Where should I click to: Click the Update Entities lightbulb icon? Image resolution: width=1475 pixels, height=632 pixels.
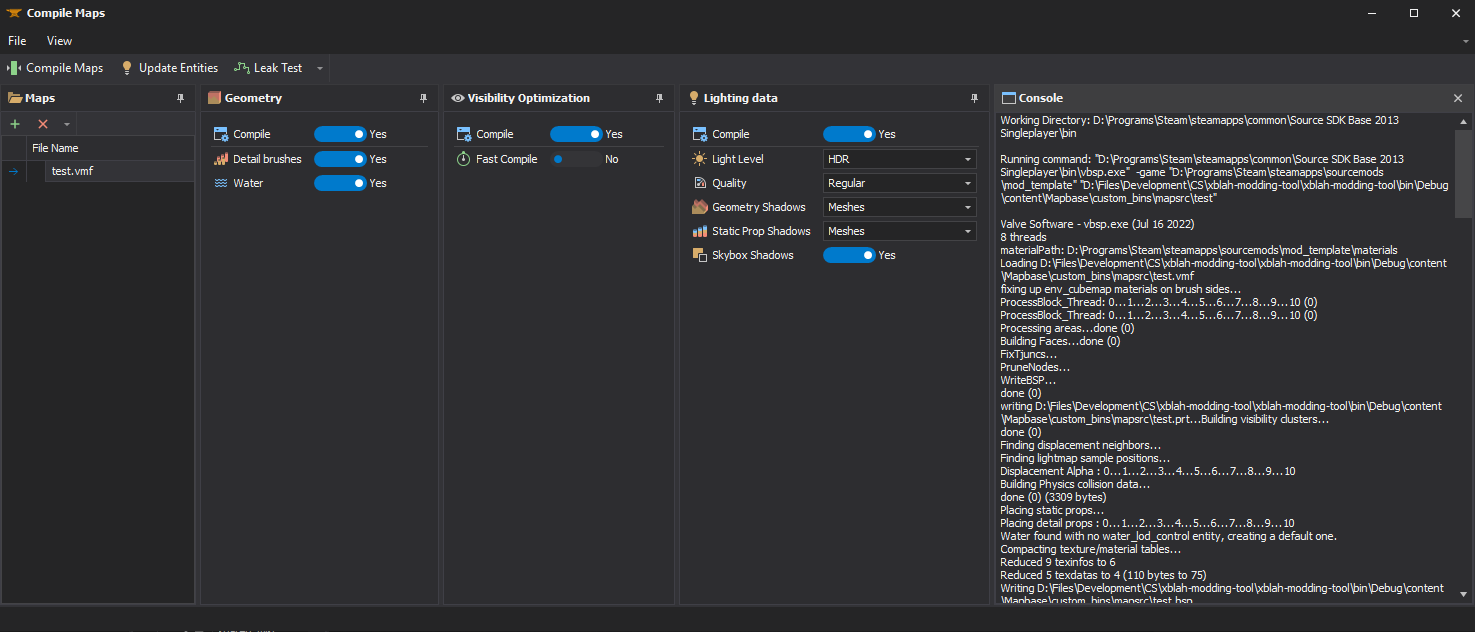pyautogui.click(x=127, y=67)
